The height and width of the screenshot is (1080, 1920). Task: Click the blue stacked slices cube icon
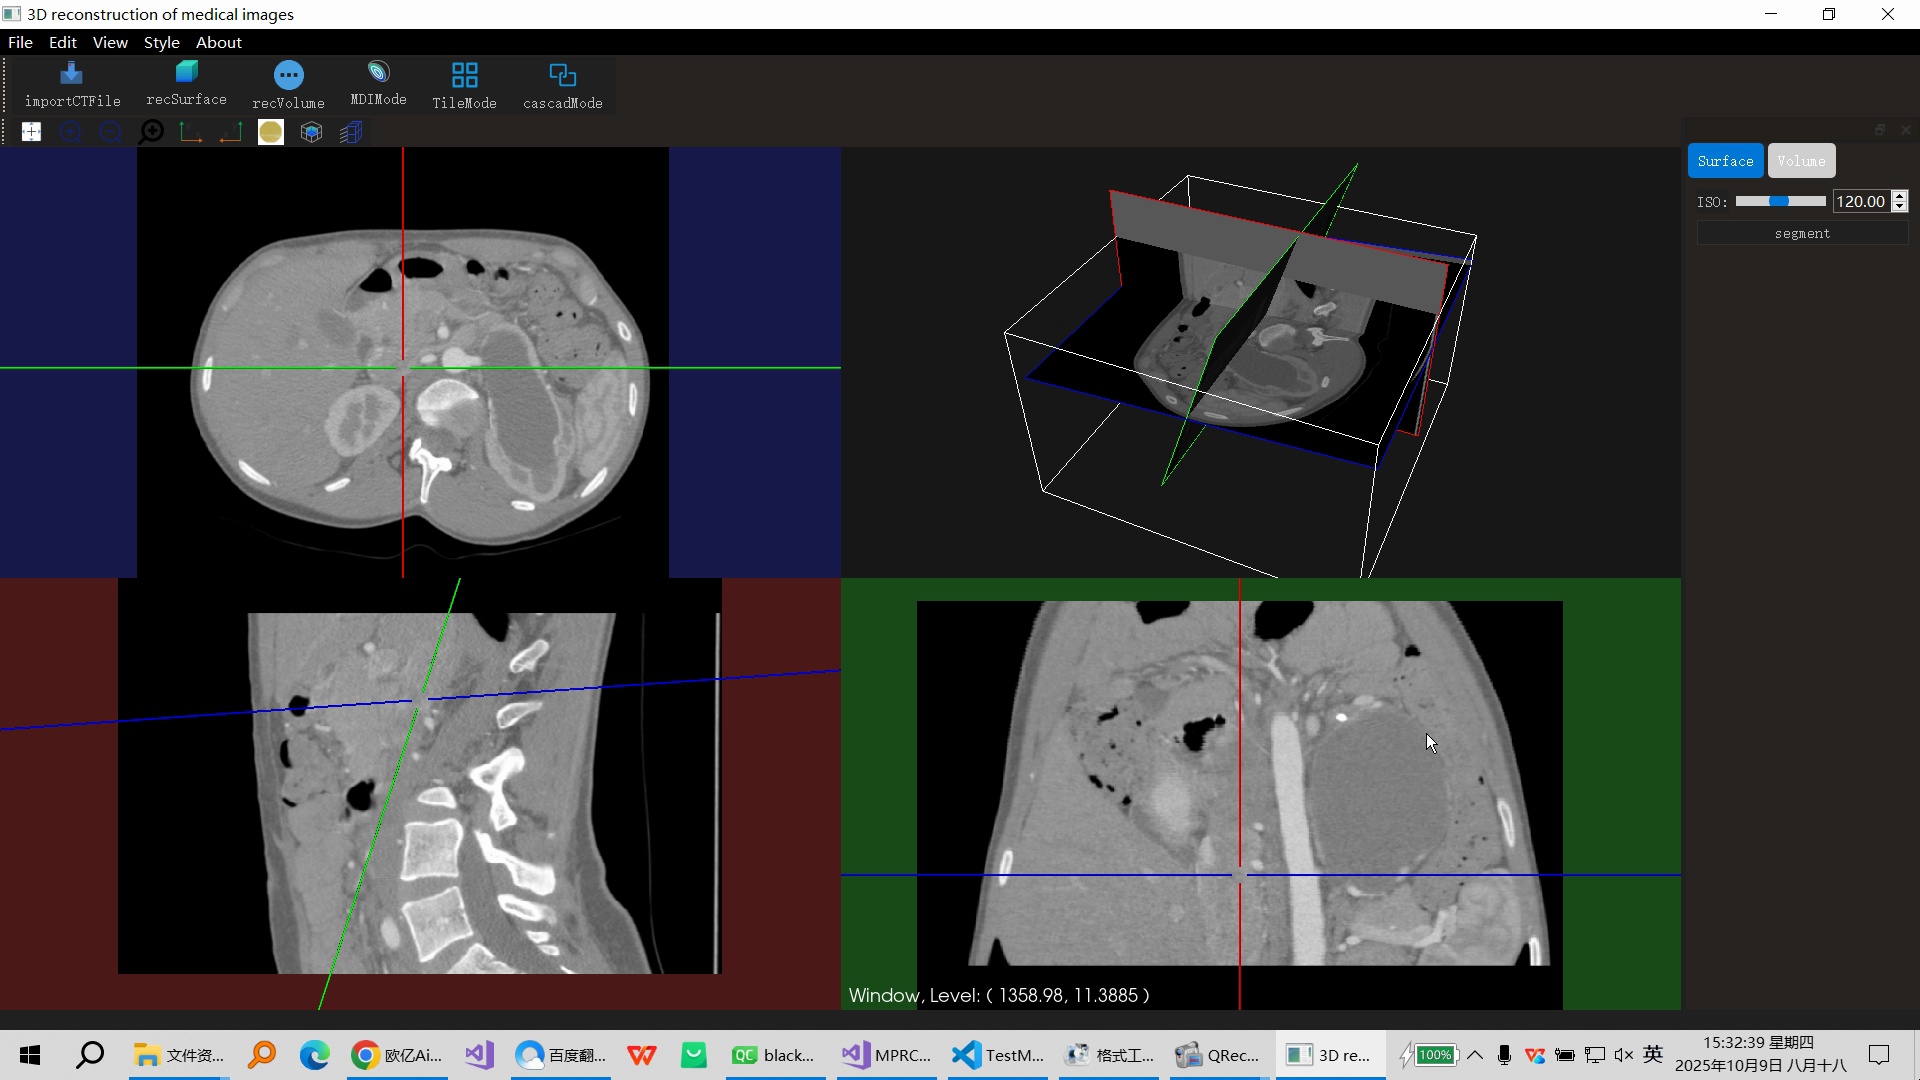pyautogui.click(x=351, y=132)
